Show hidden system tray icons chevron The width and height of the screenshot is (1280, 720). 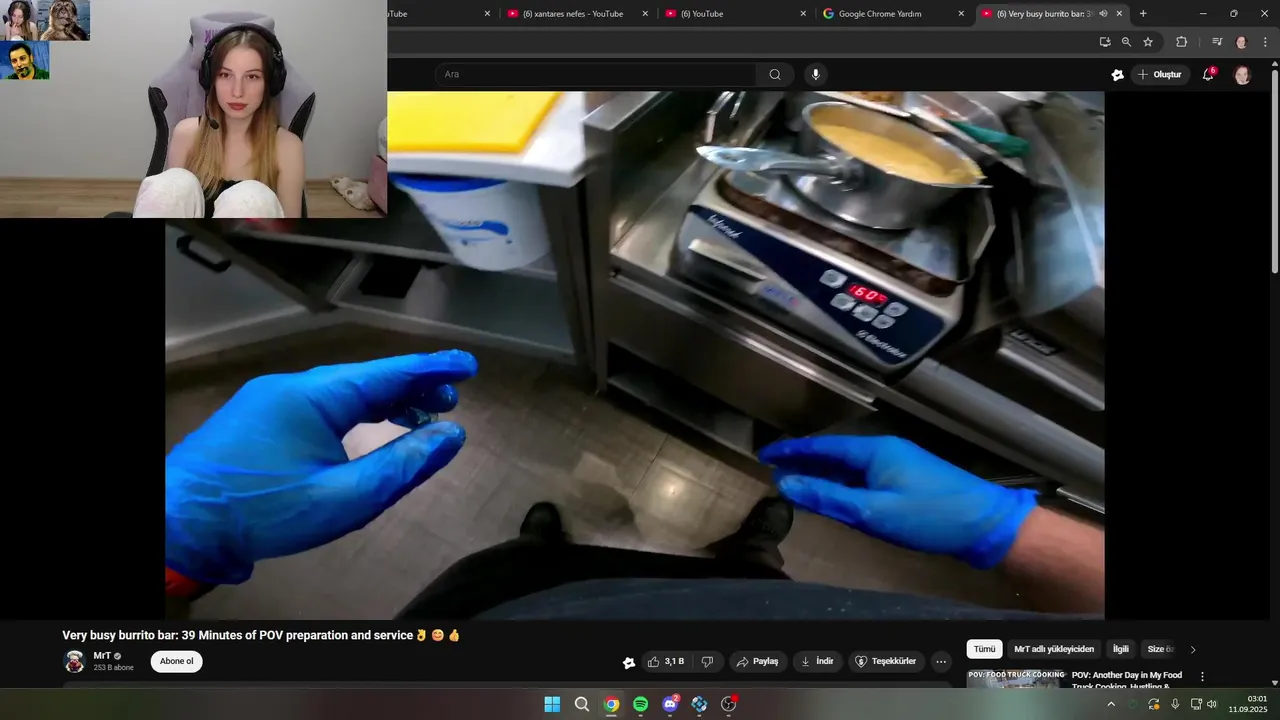(x=1110, y=704)
